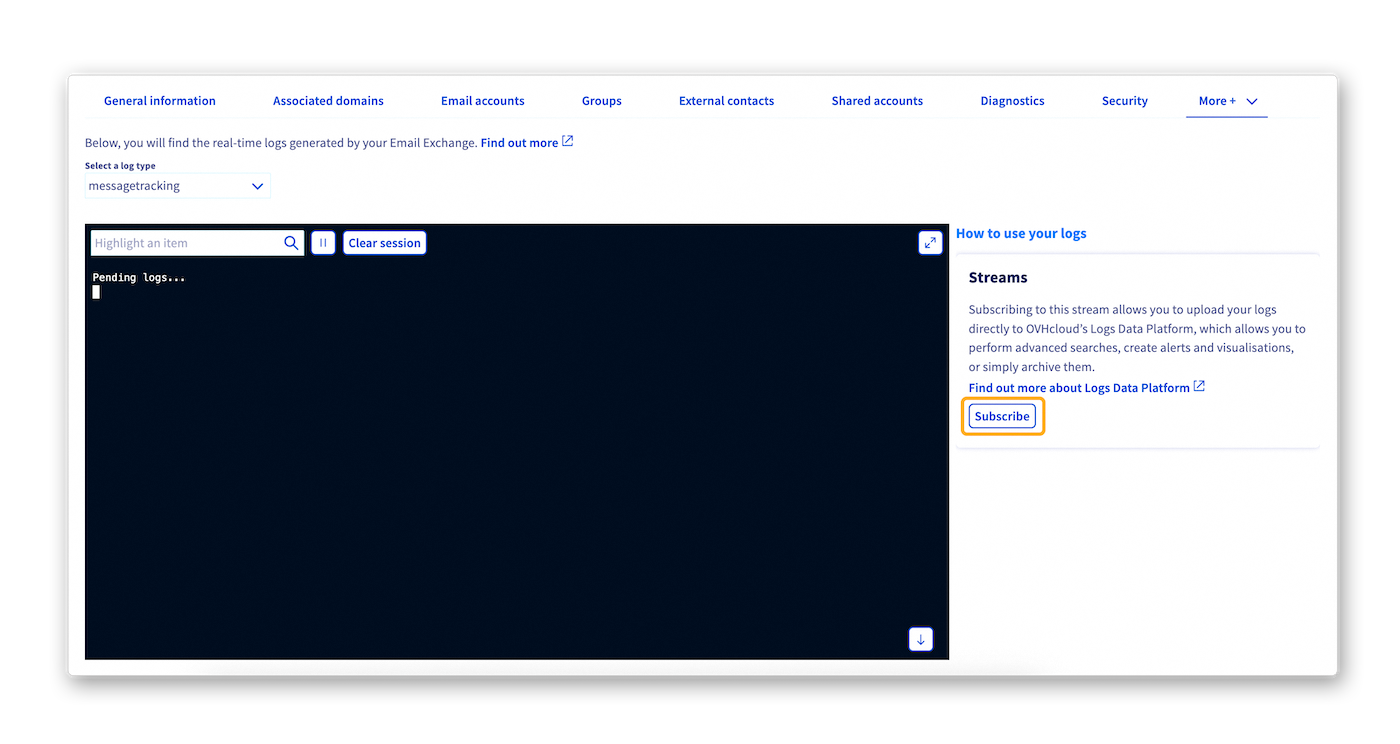Viewport: 1400px width, 744px height.
Task: Click the scroll-to-bottom arrow in the console
Action: 920,638
